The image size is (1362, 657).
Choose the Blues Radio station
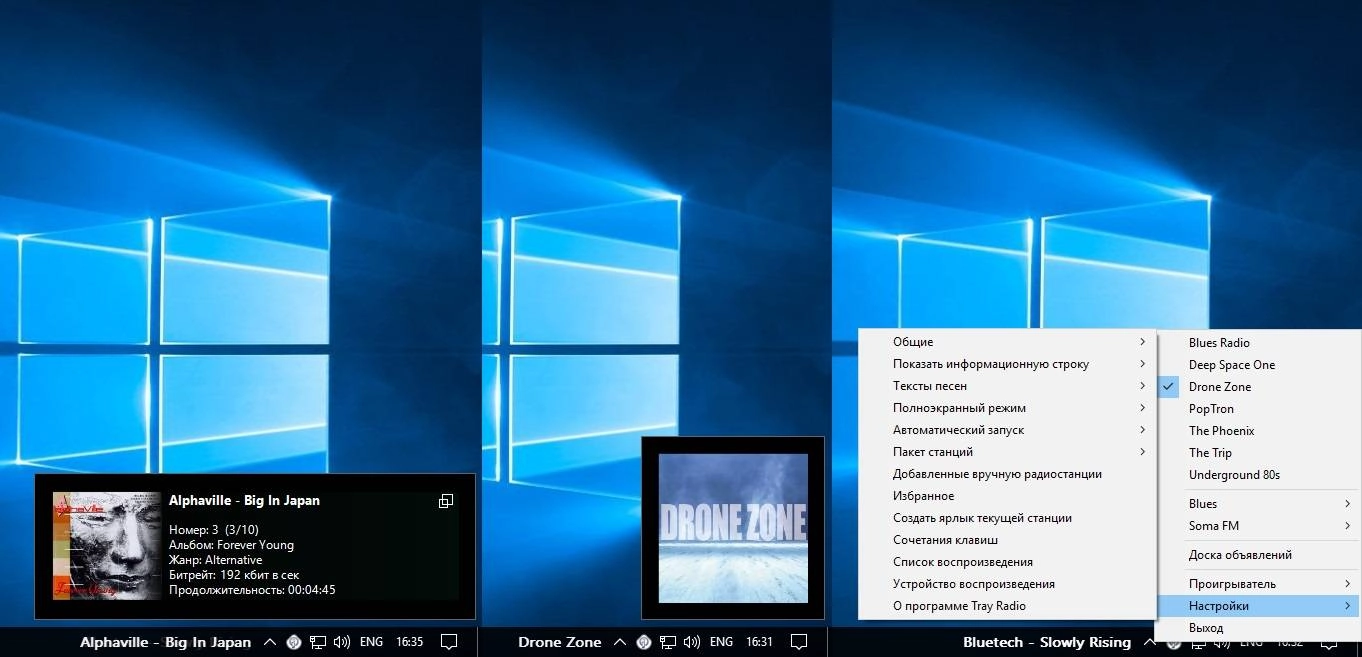[x=1259, y=343]
